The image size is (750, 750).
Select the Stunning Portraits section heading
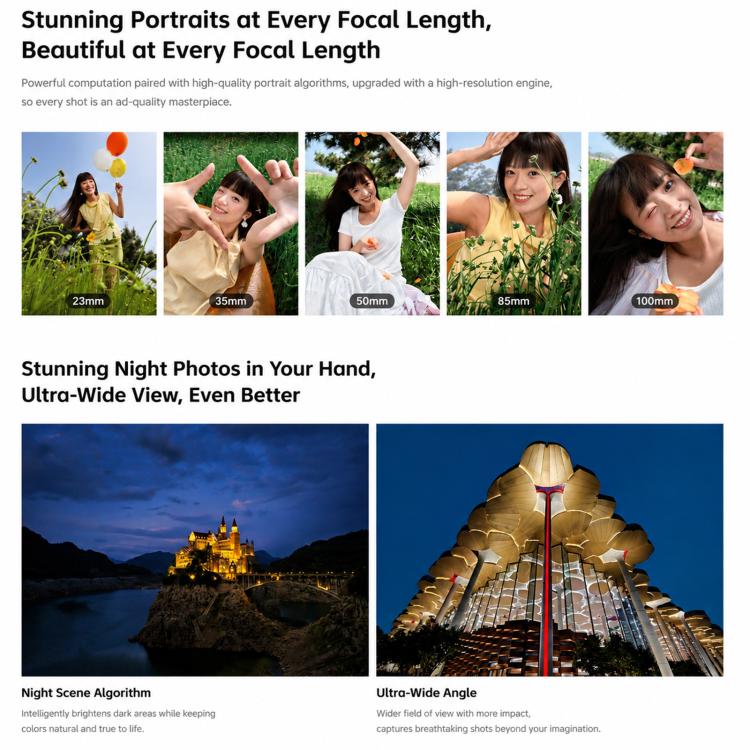[256, 35]
